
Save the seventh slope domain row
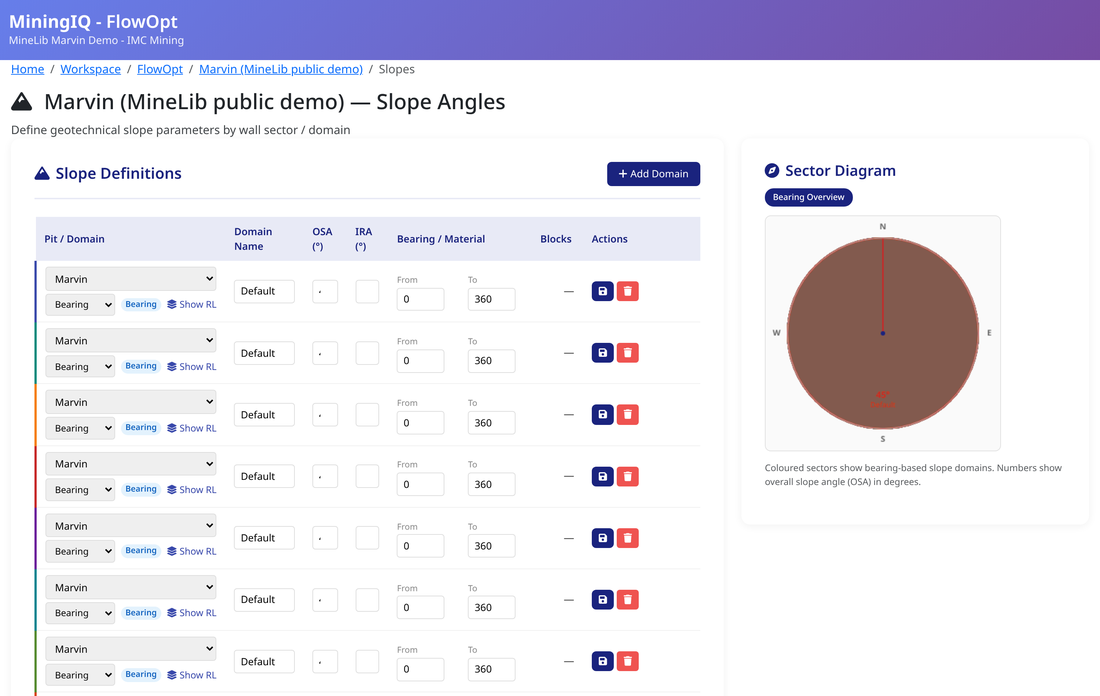coord(603,662)
